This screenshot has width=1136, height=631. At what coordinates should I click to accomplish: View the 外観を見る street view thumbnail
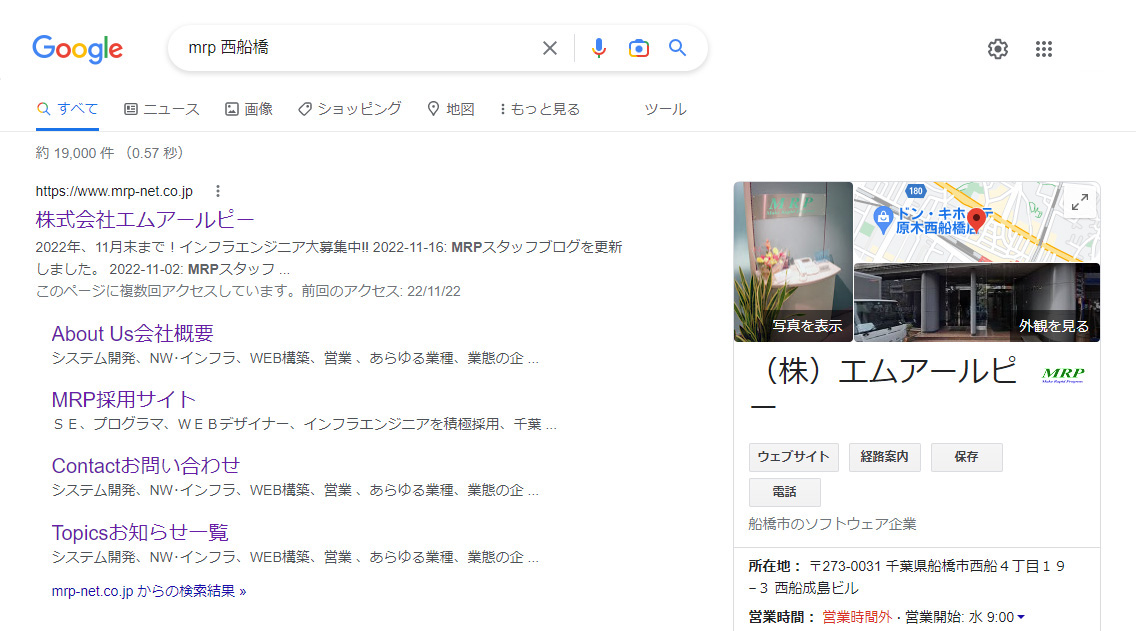[x=976, y=302]
